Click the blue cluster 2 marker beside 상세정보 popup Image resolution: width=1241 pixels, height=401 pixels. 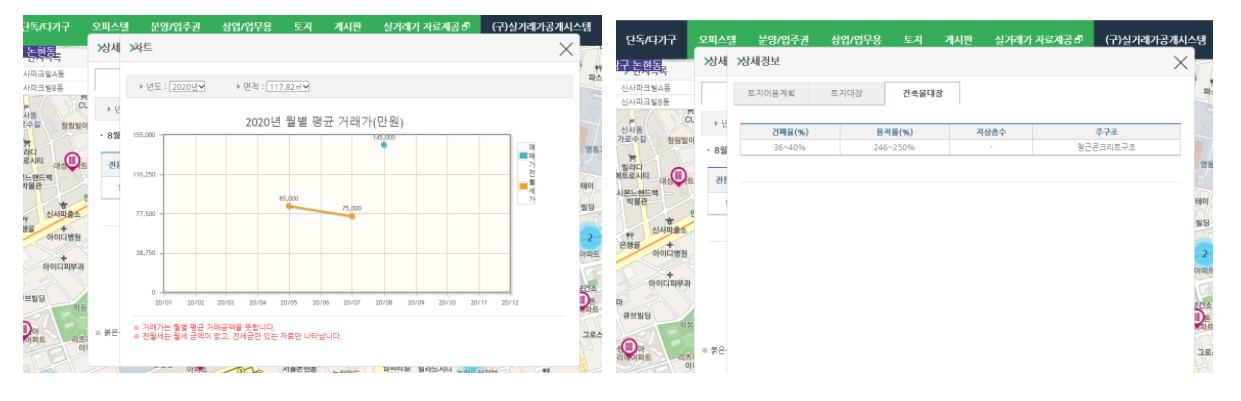(1205, 254)
